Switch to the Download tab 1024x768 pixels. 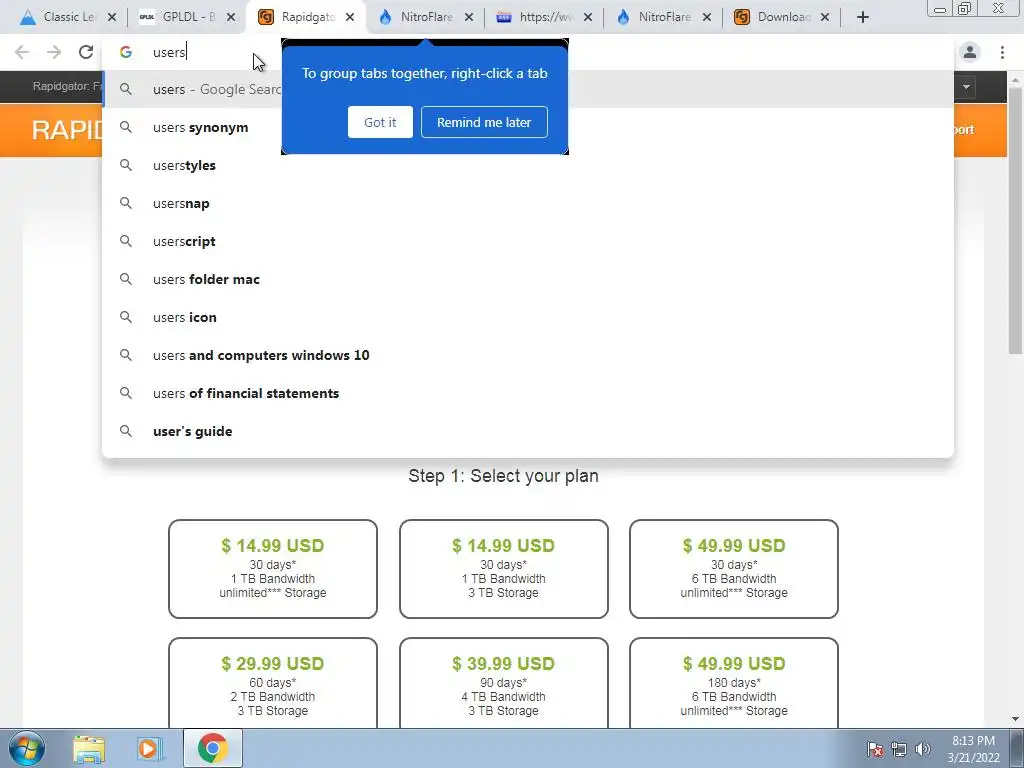781,17
